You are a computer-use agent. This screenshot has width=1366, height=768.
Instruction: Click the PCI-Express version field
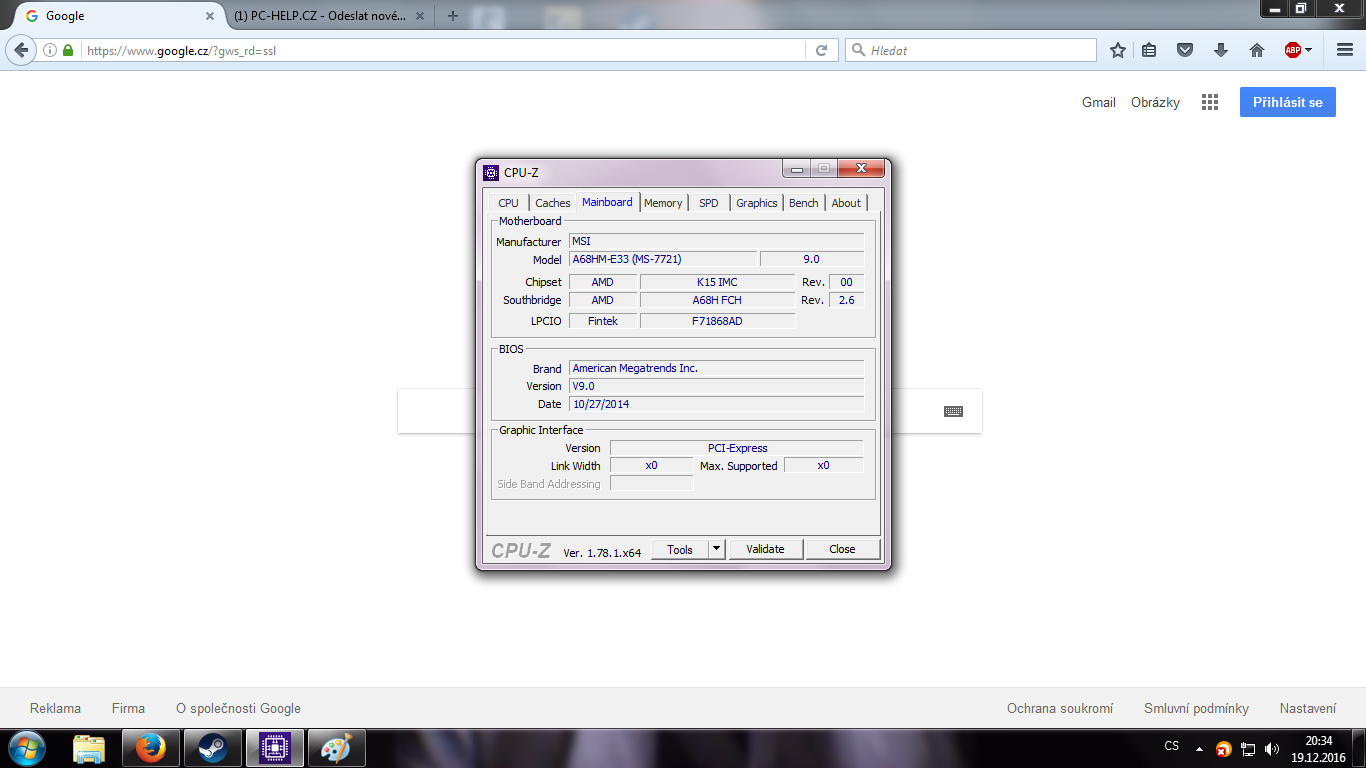pos(737,448)
